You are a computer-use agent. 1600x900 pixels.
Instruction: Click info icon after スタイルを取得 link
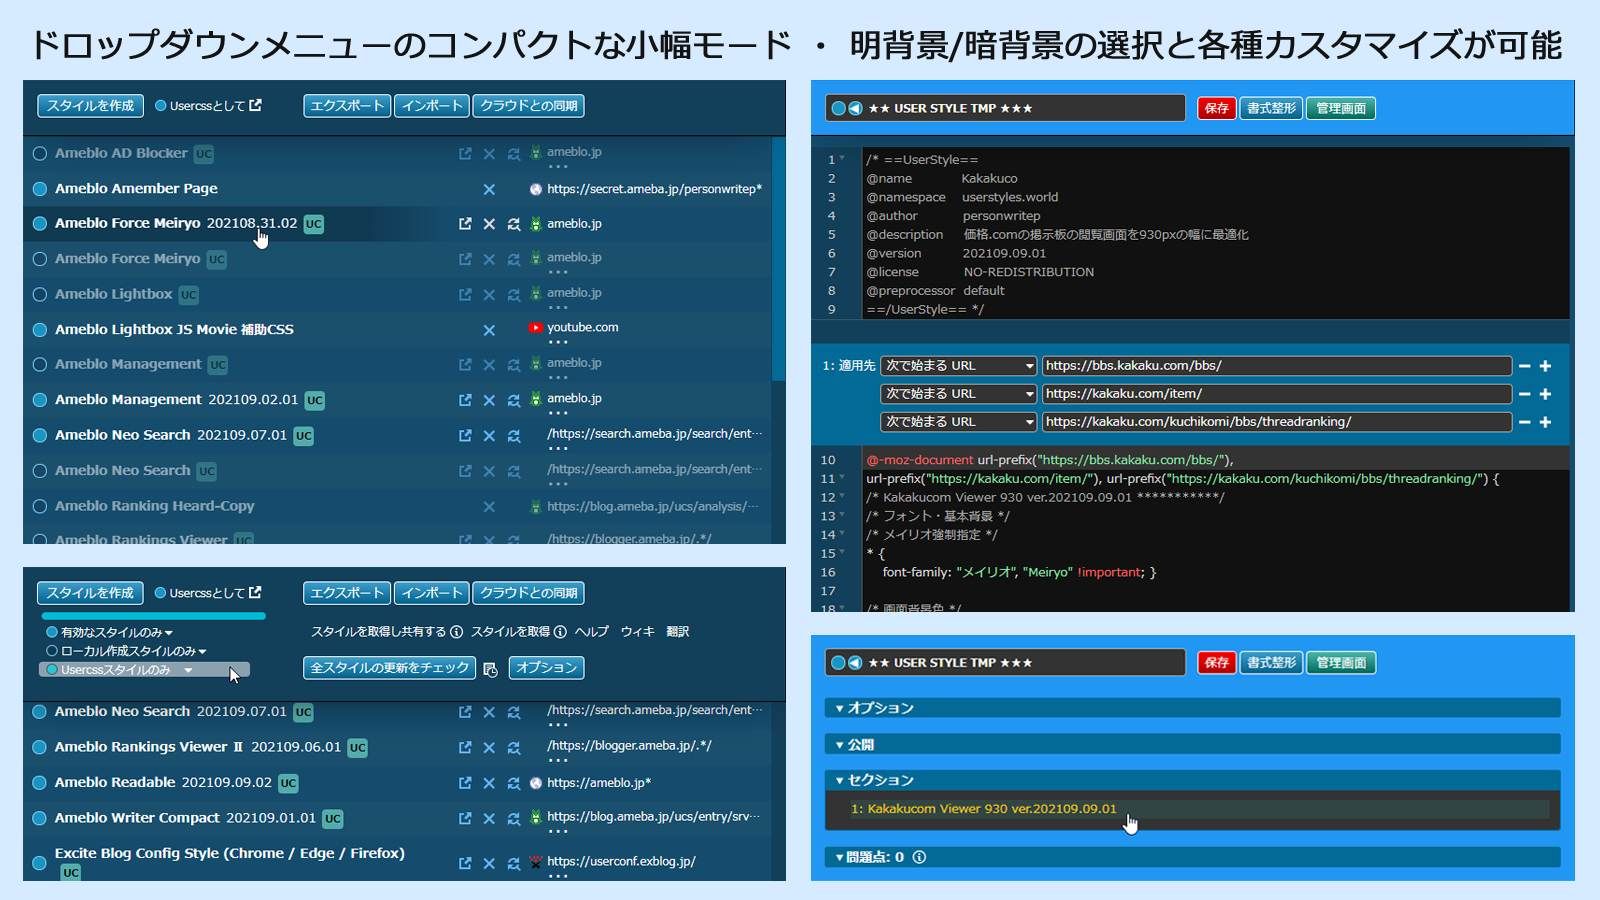pos(560,632)
